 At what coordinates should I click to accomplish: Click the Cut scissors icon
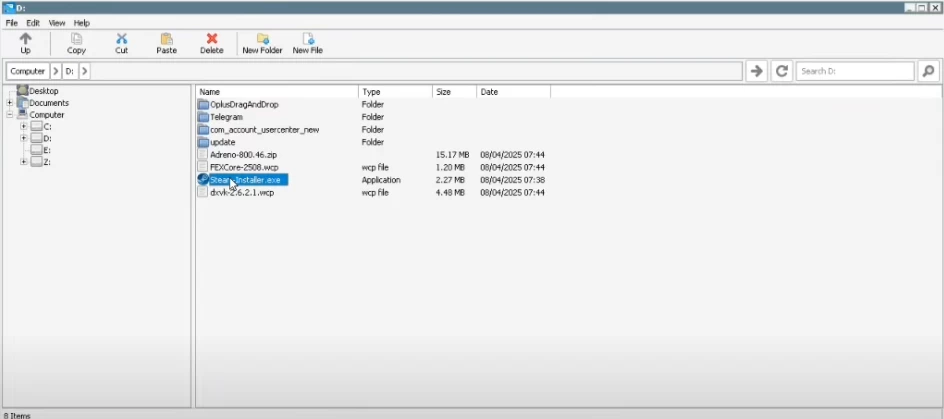click(121, 39)
